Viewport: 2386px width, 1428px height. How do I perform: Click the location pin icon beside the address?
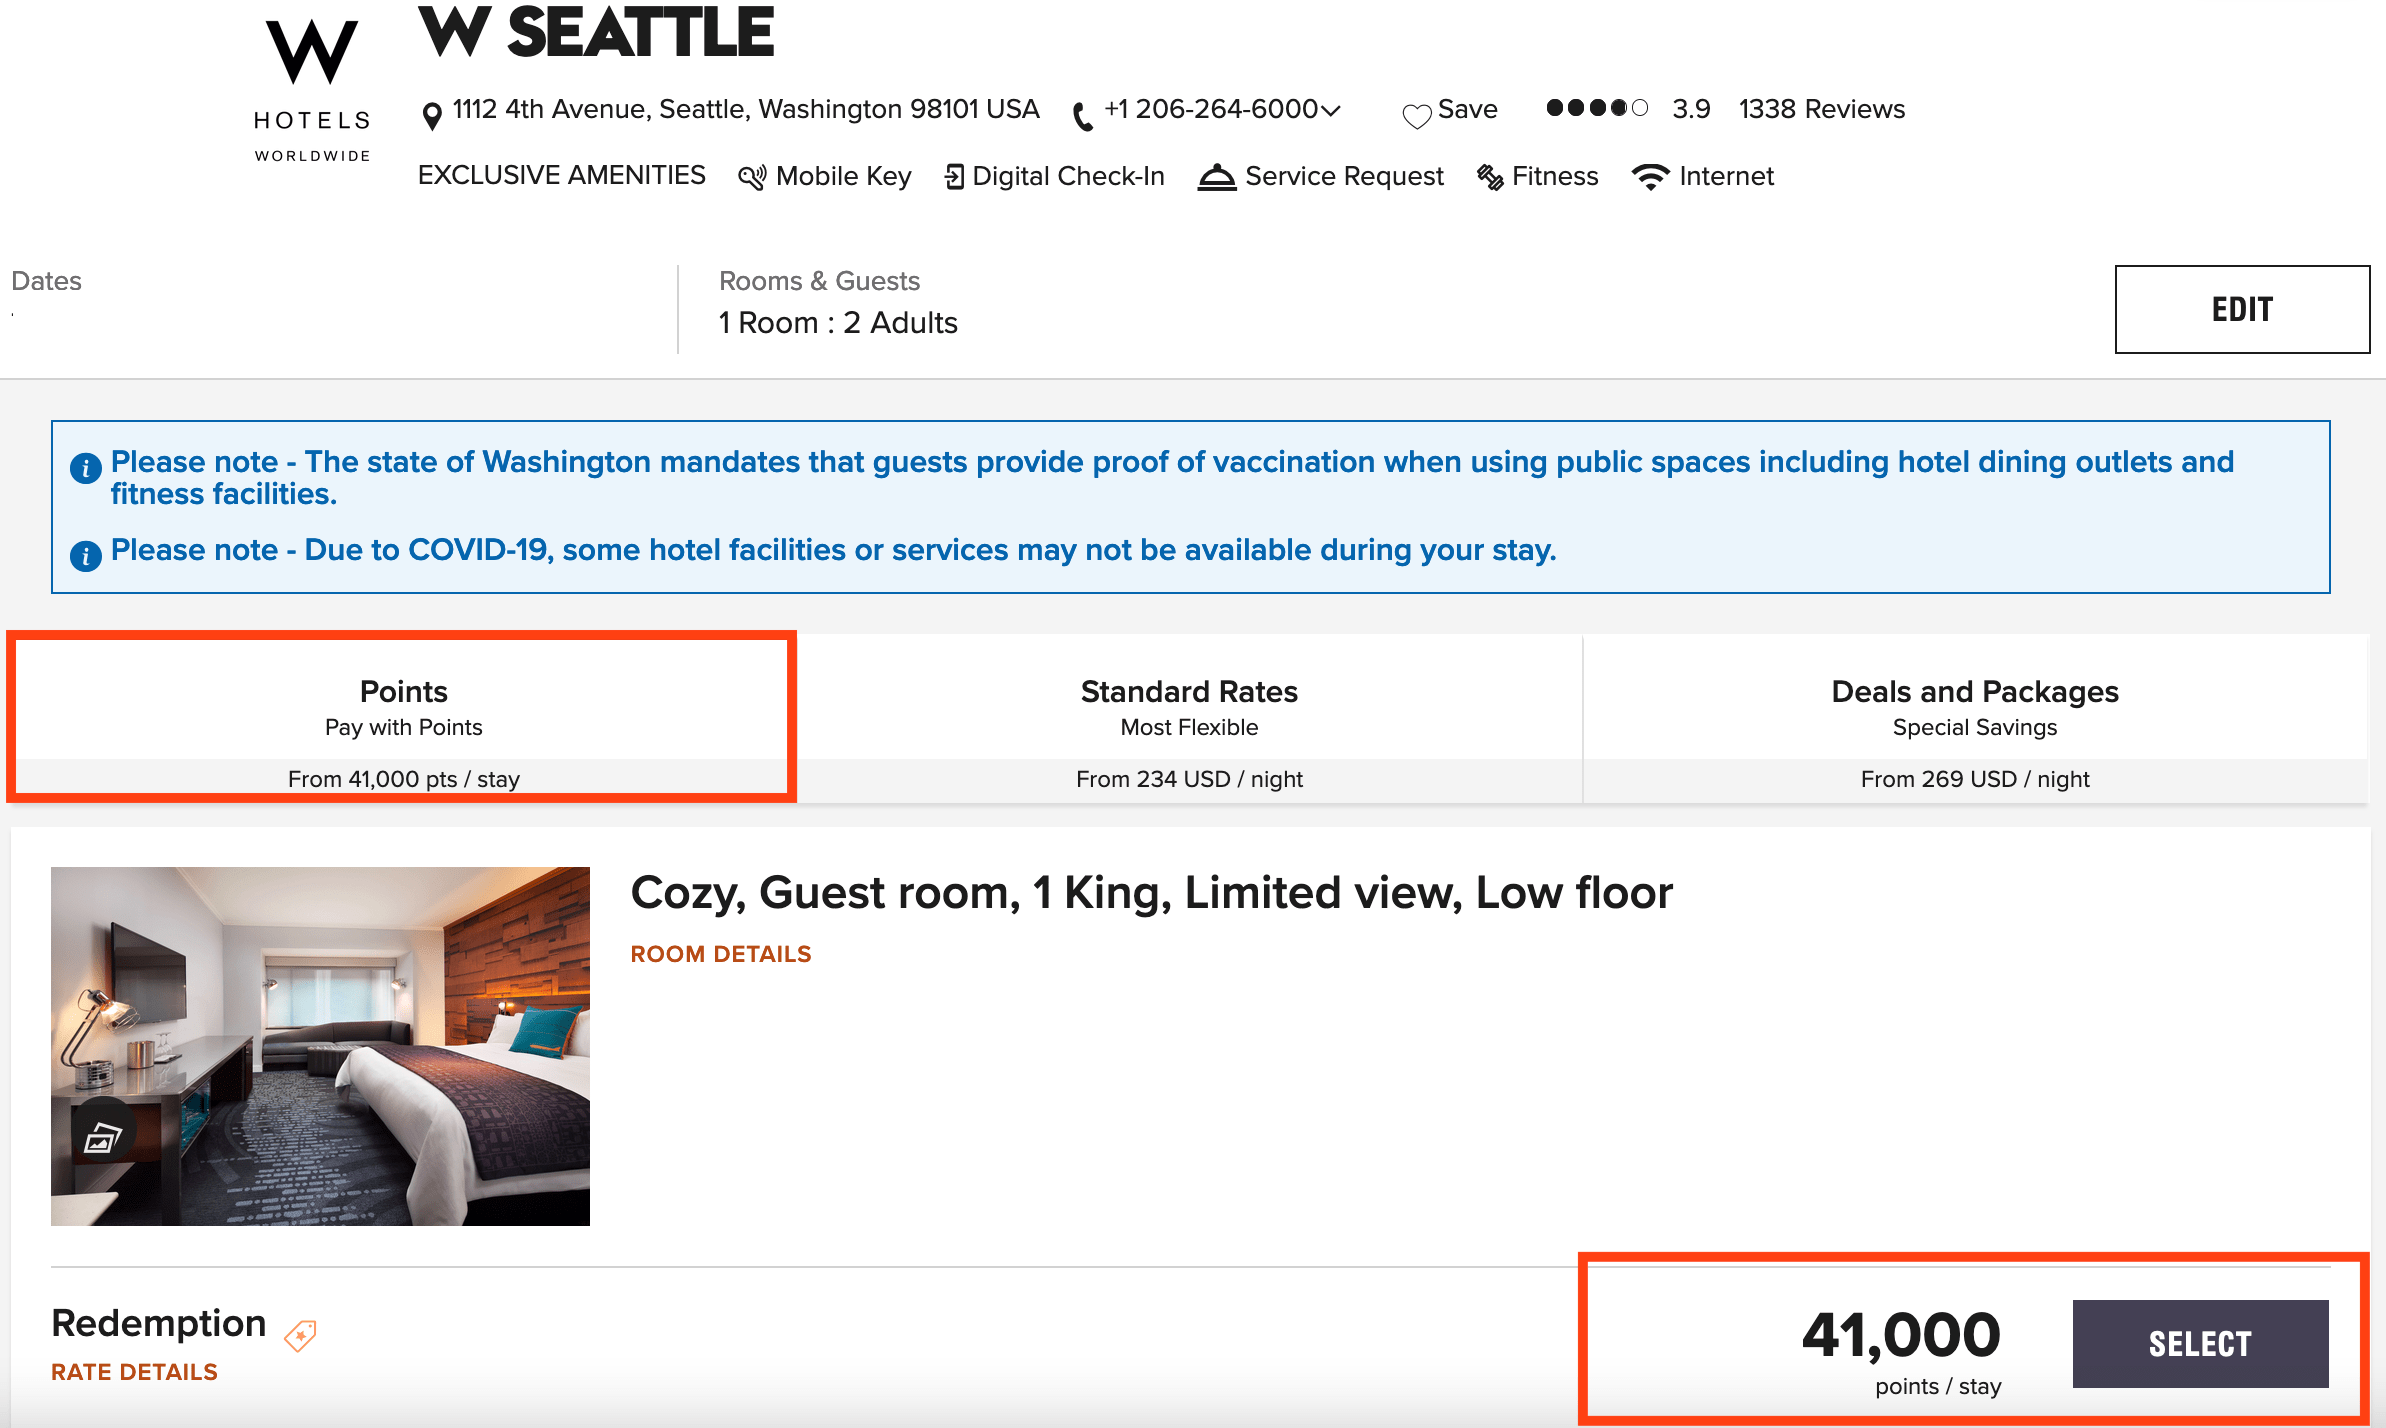click(431, 111)
